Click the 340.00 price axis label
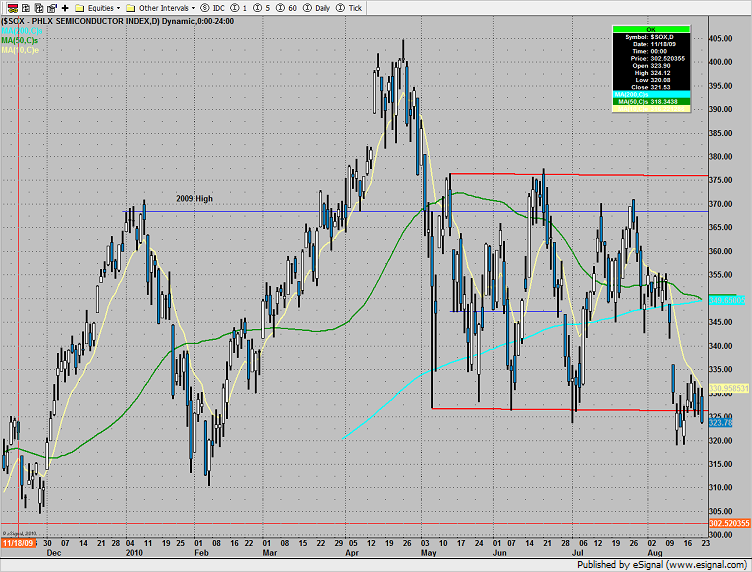 point(721,346)
